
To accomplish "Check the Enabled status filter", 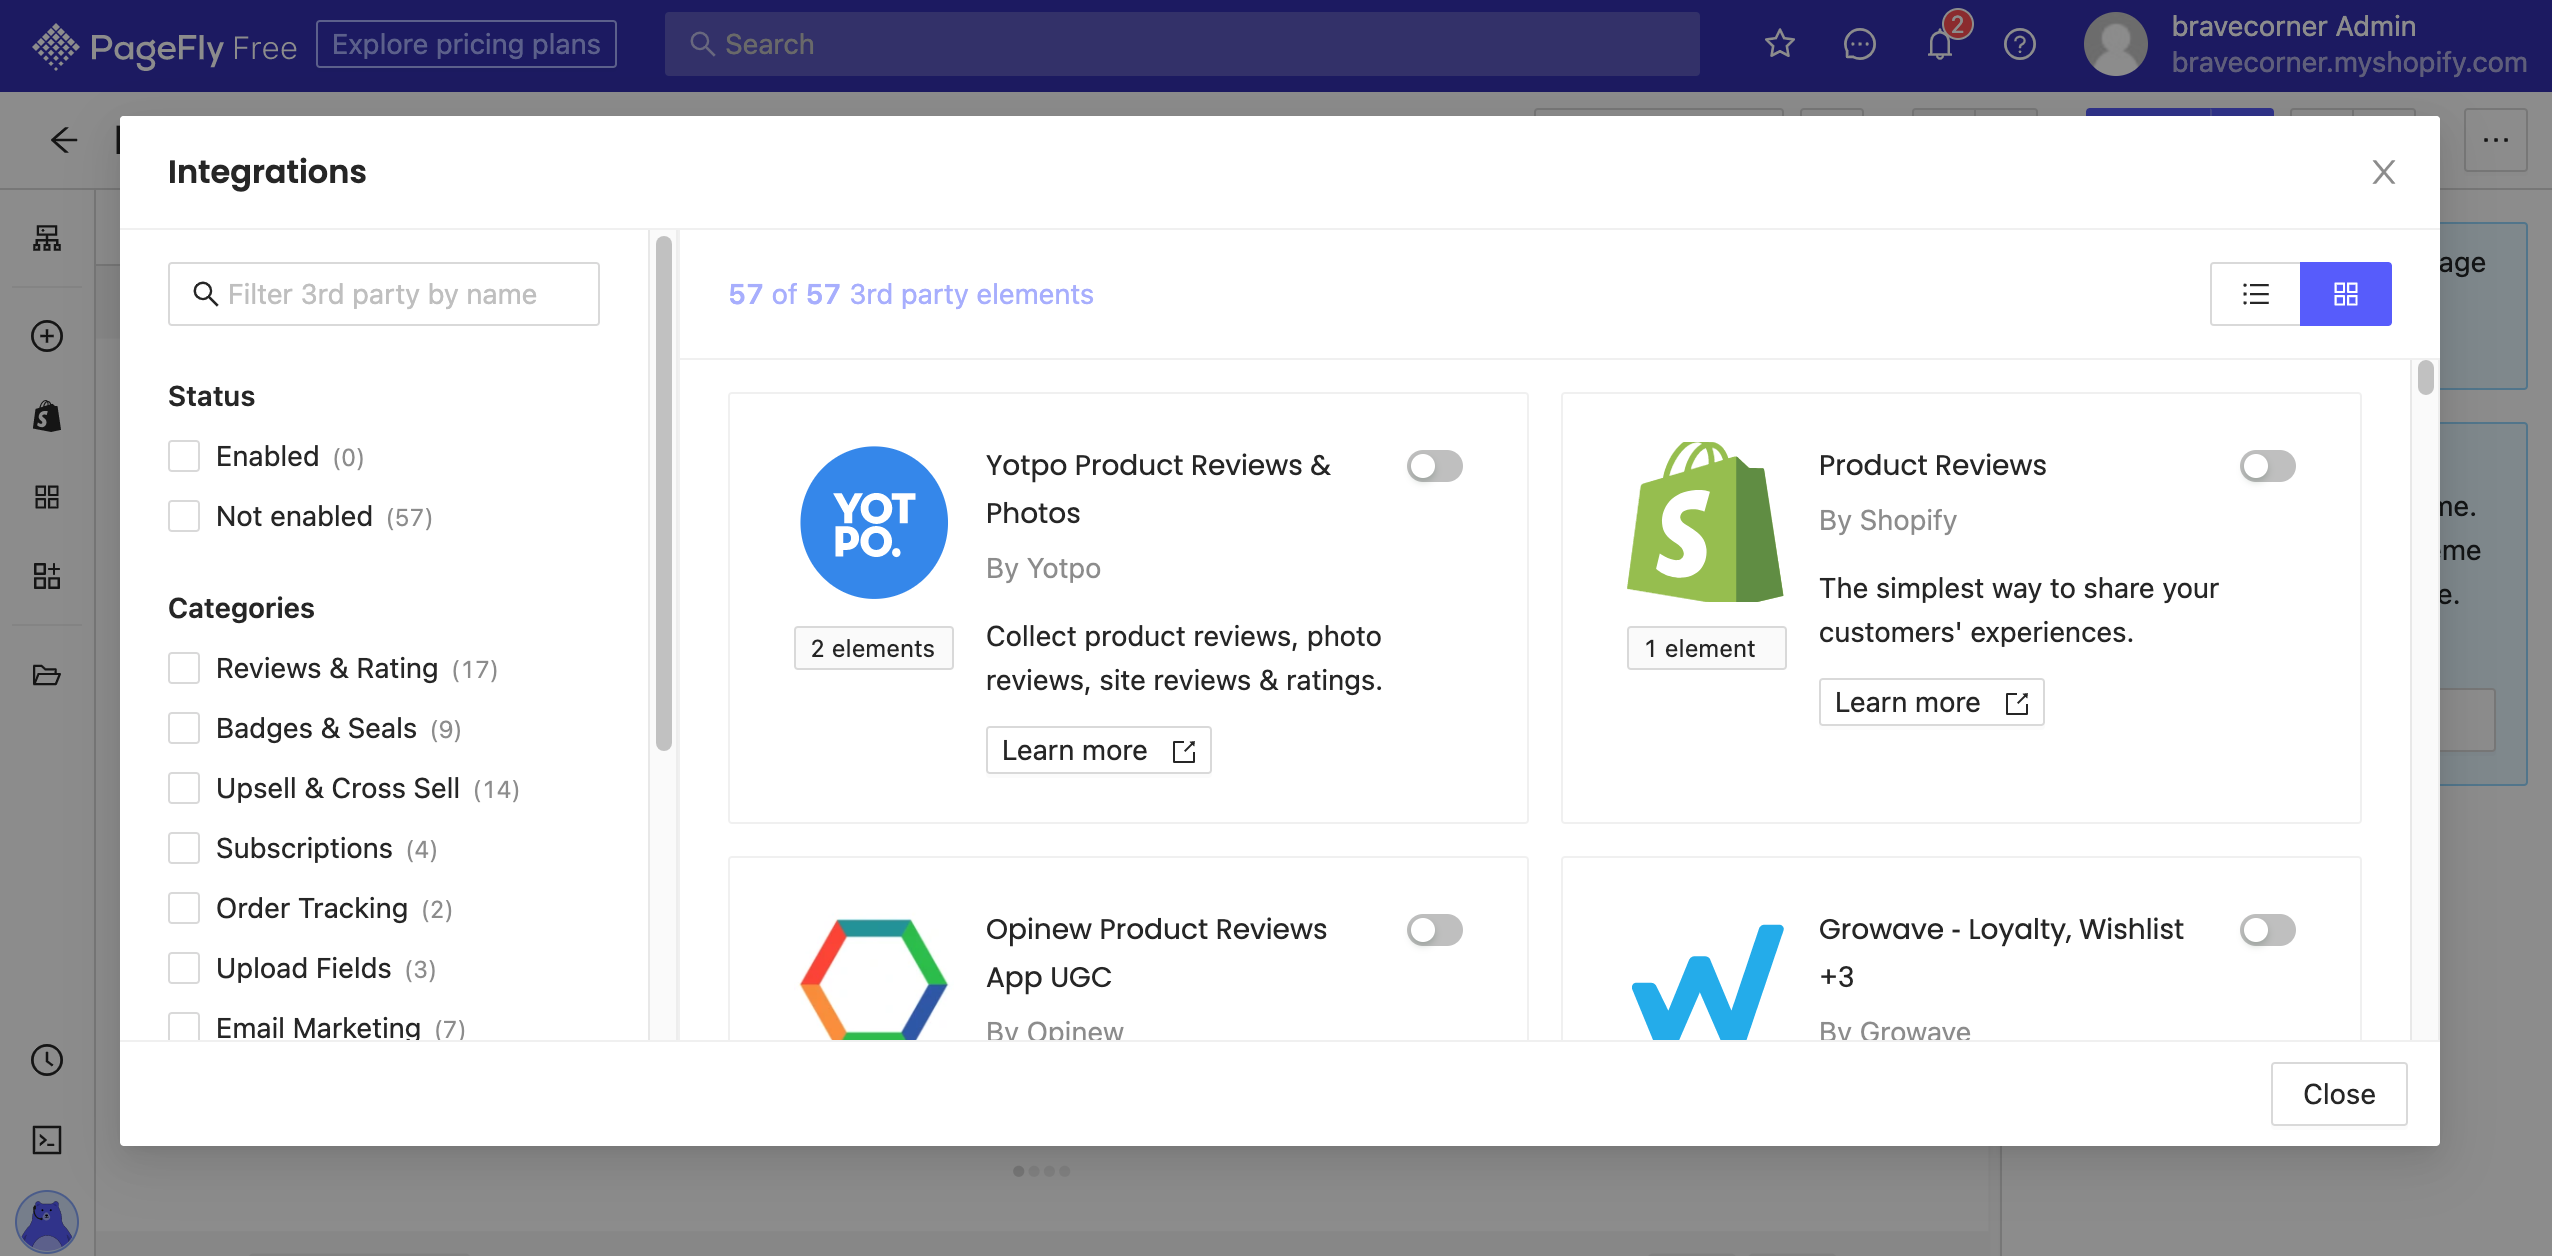I will click(184, 456).
